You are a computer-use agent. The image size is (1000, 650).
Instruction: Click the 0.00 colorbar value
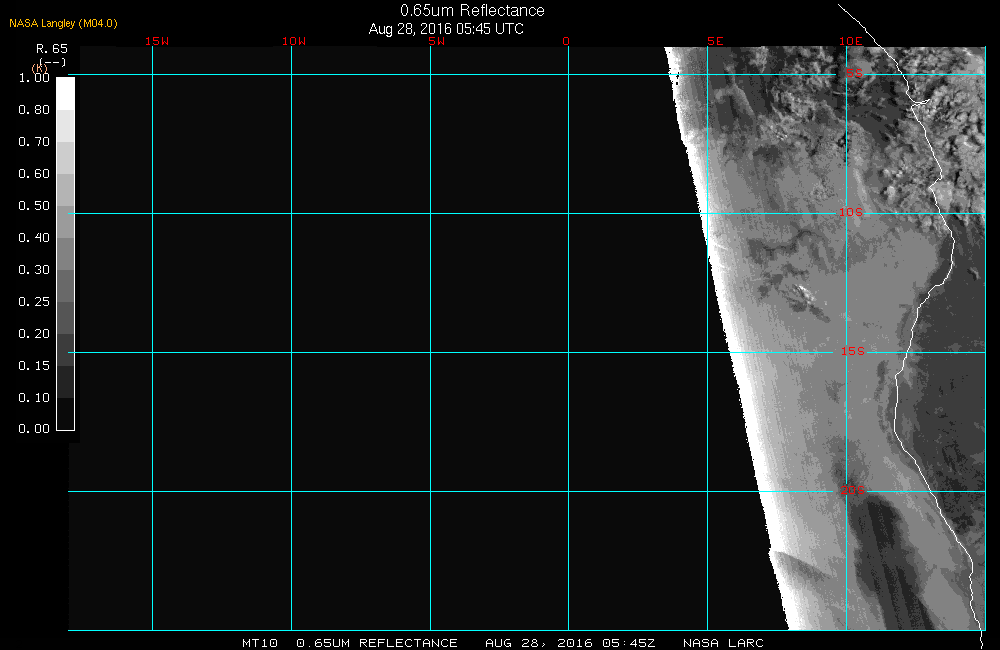click(x=34, y=429)
